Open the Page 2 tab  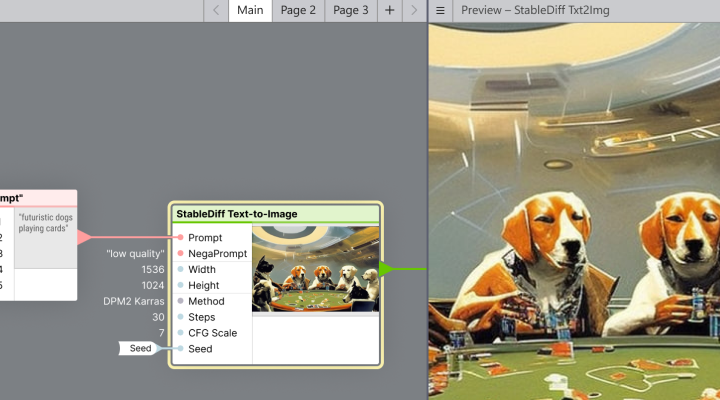pyautogui.click(x=298, y=10)
